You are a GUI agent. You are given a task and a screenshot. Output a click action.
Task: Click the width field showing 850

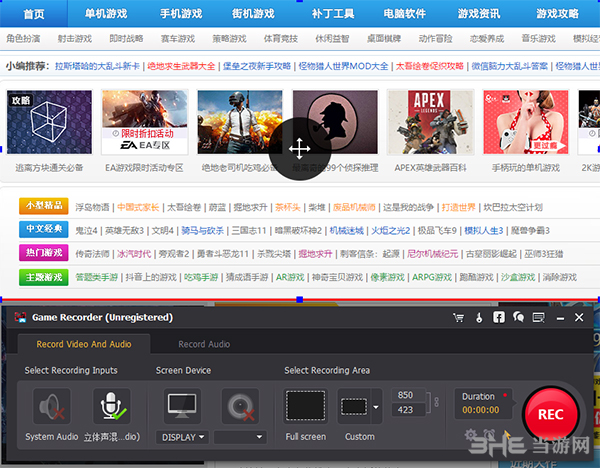pyautogui.click(x=408, y=395)
